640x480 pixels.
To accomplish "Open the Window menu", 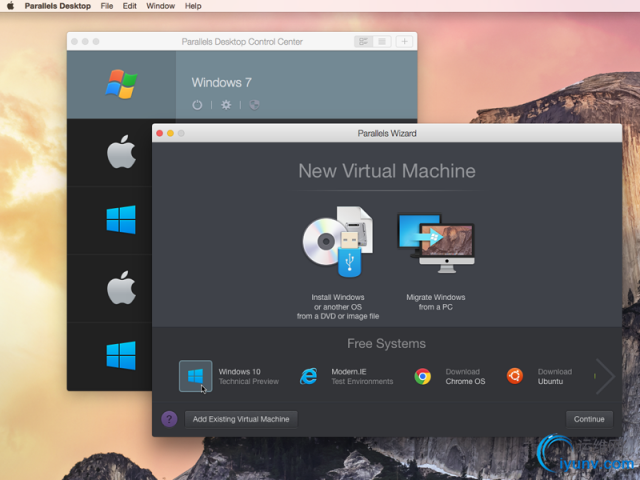I will click(x=161, y=6).
